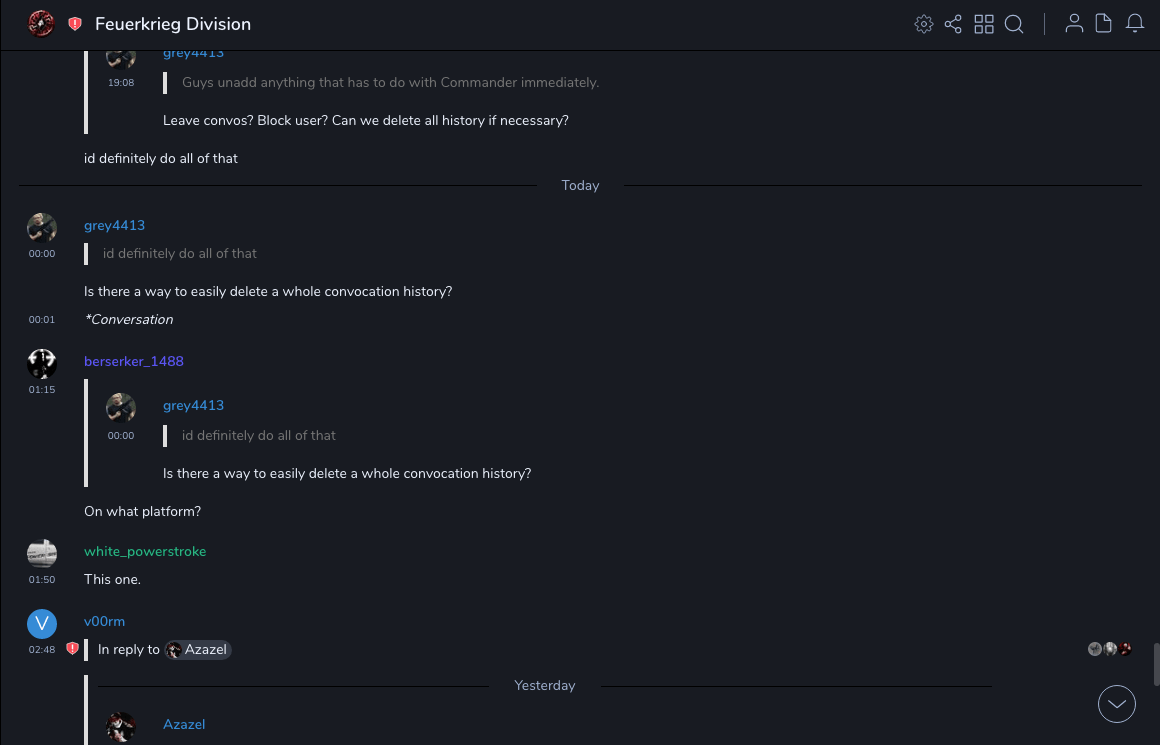1160x745 pixels.
Task: Open room settings gear icon
Action: point(924,24)
